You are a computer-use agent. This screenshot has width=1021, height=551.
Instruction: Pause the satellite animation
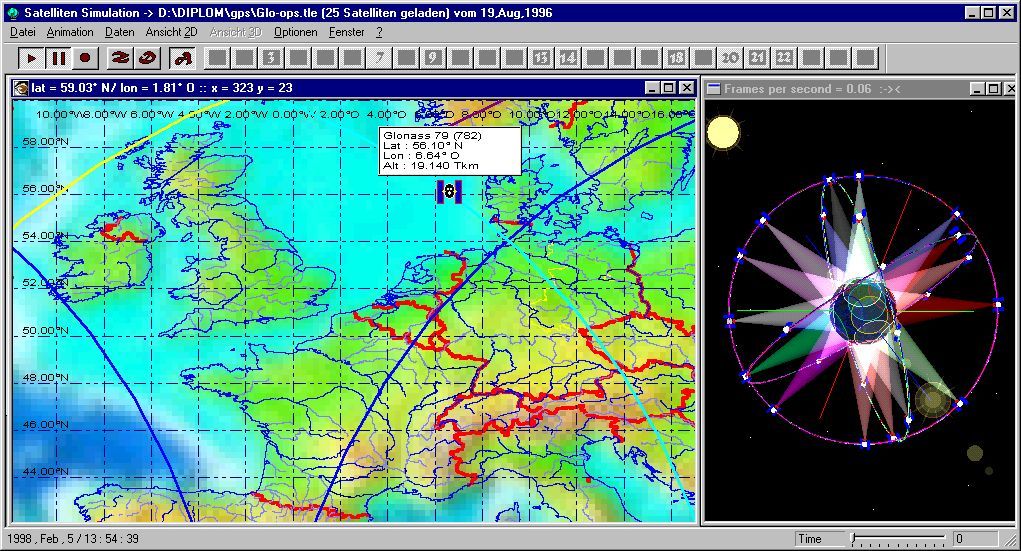[58, 58]
